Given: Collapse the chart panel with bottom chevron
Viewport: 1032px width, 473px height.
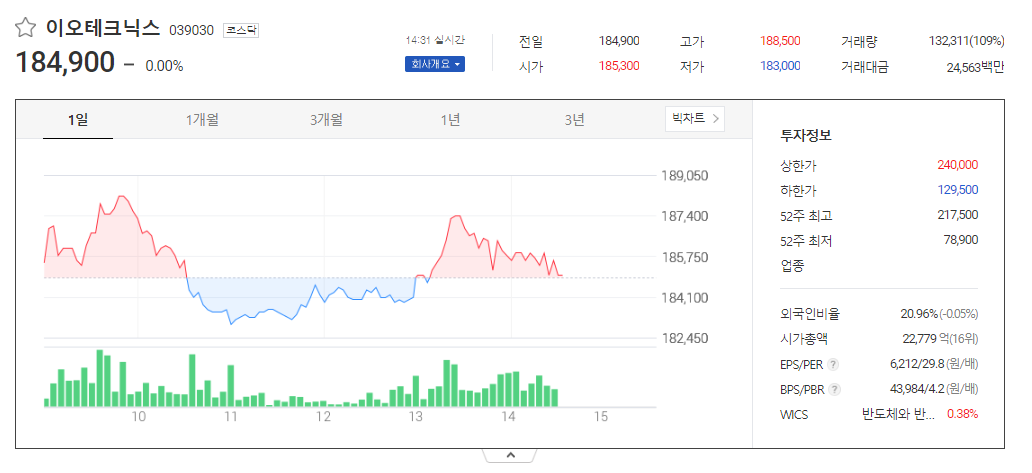Looking at the screenshot, I should coord(510,455).
